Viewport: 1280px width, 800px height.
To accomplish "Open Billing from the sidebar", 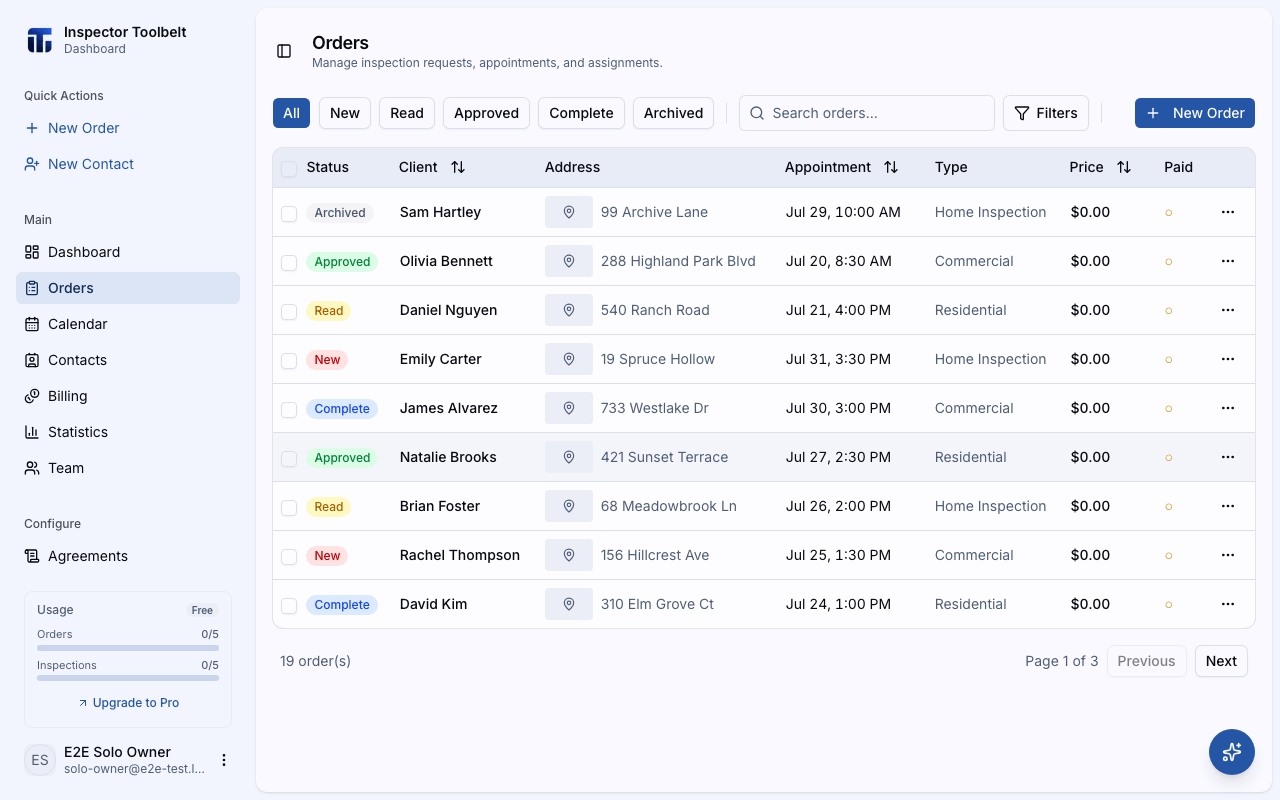I will pyautogui.click(x=128, y=396).
